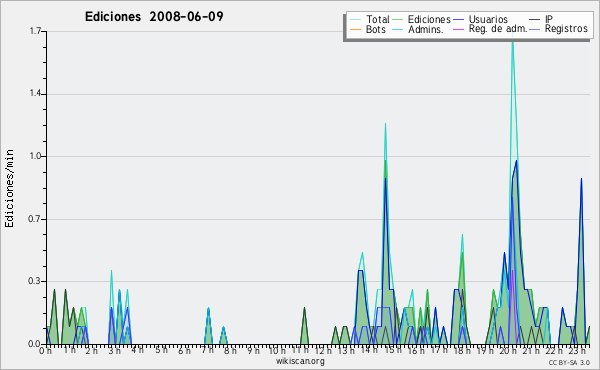Click the 'Admins.' legend entry

pos(418,29)
